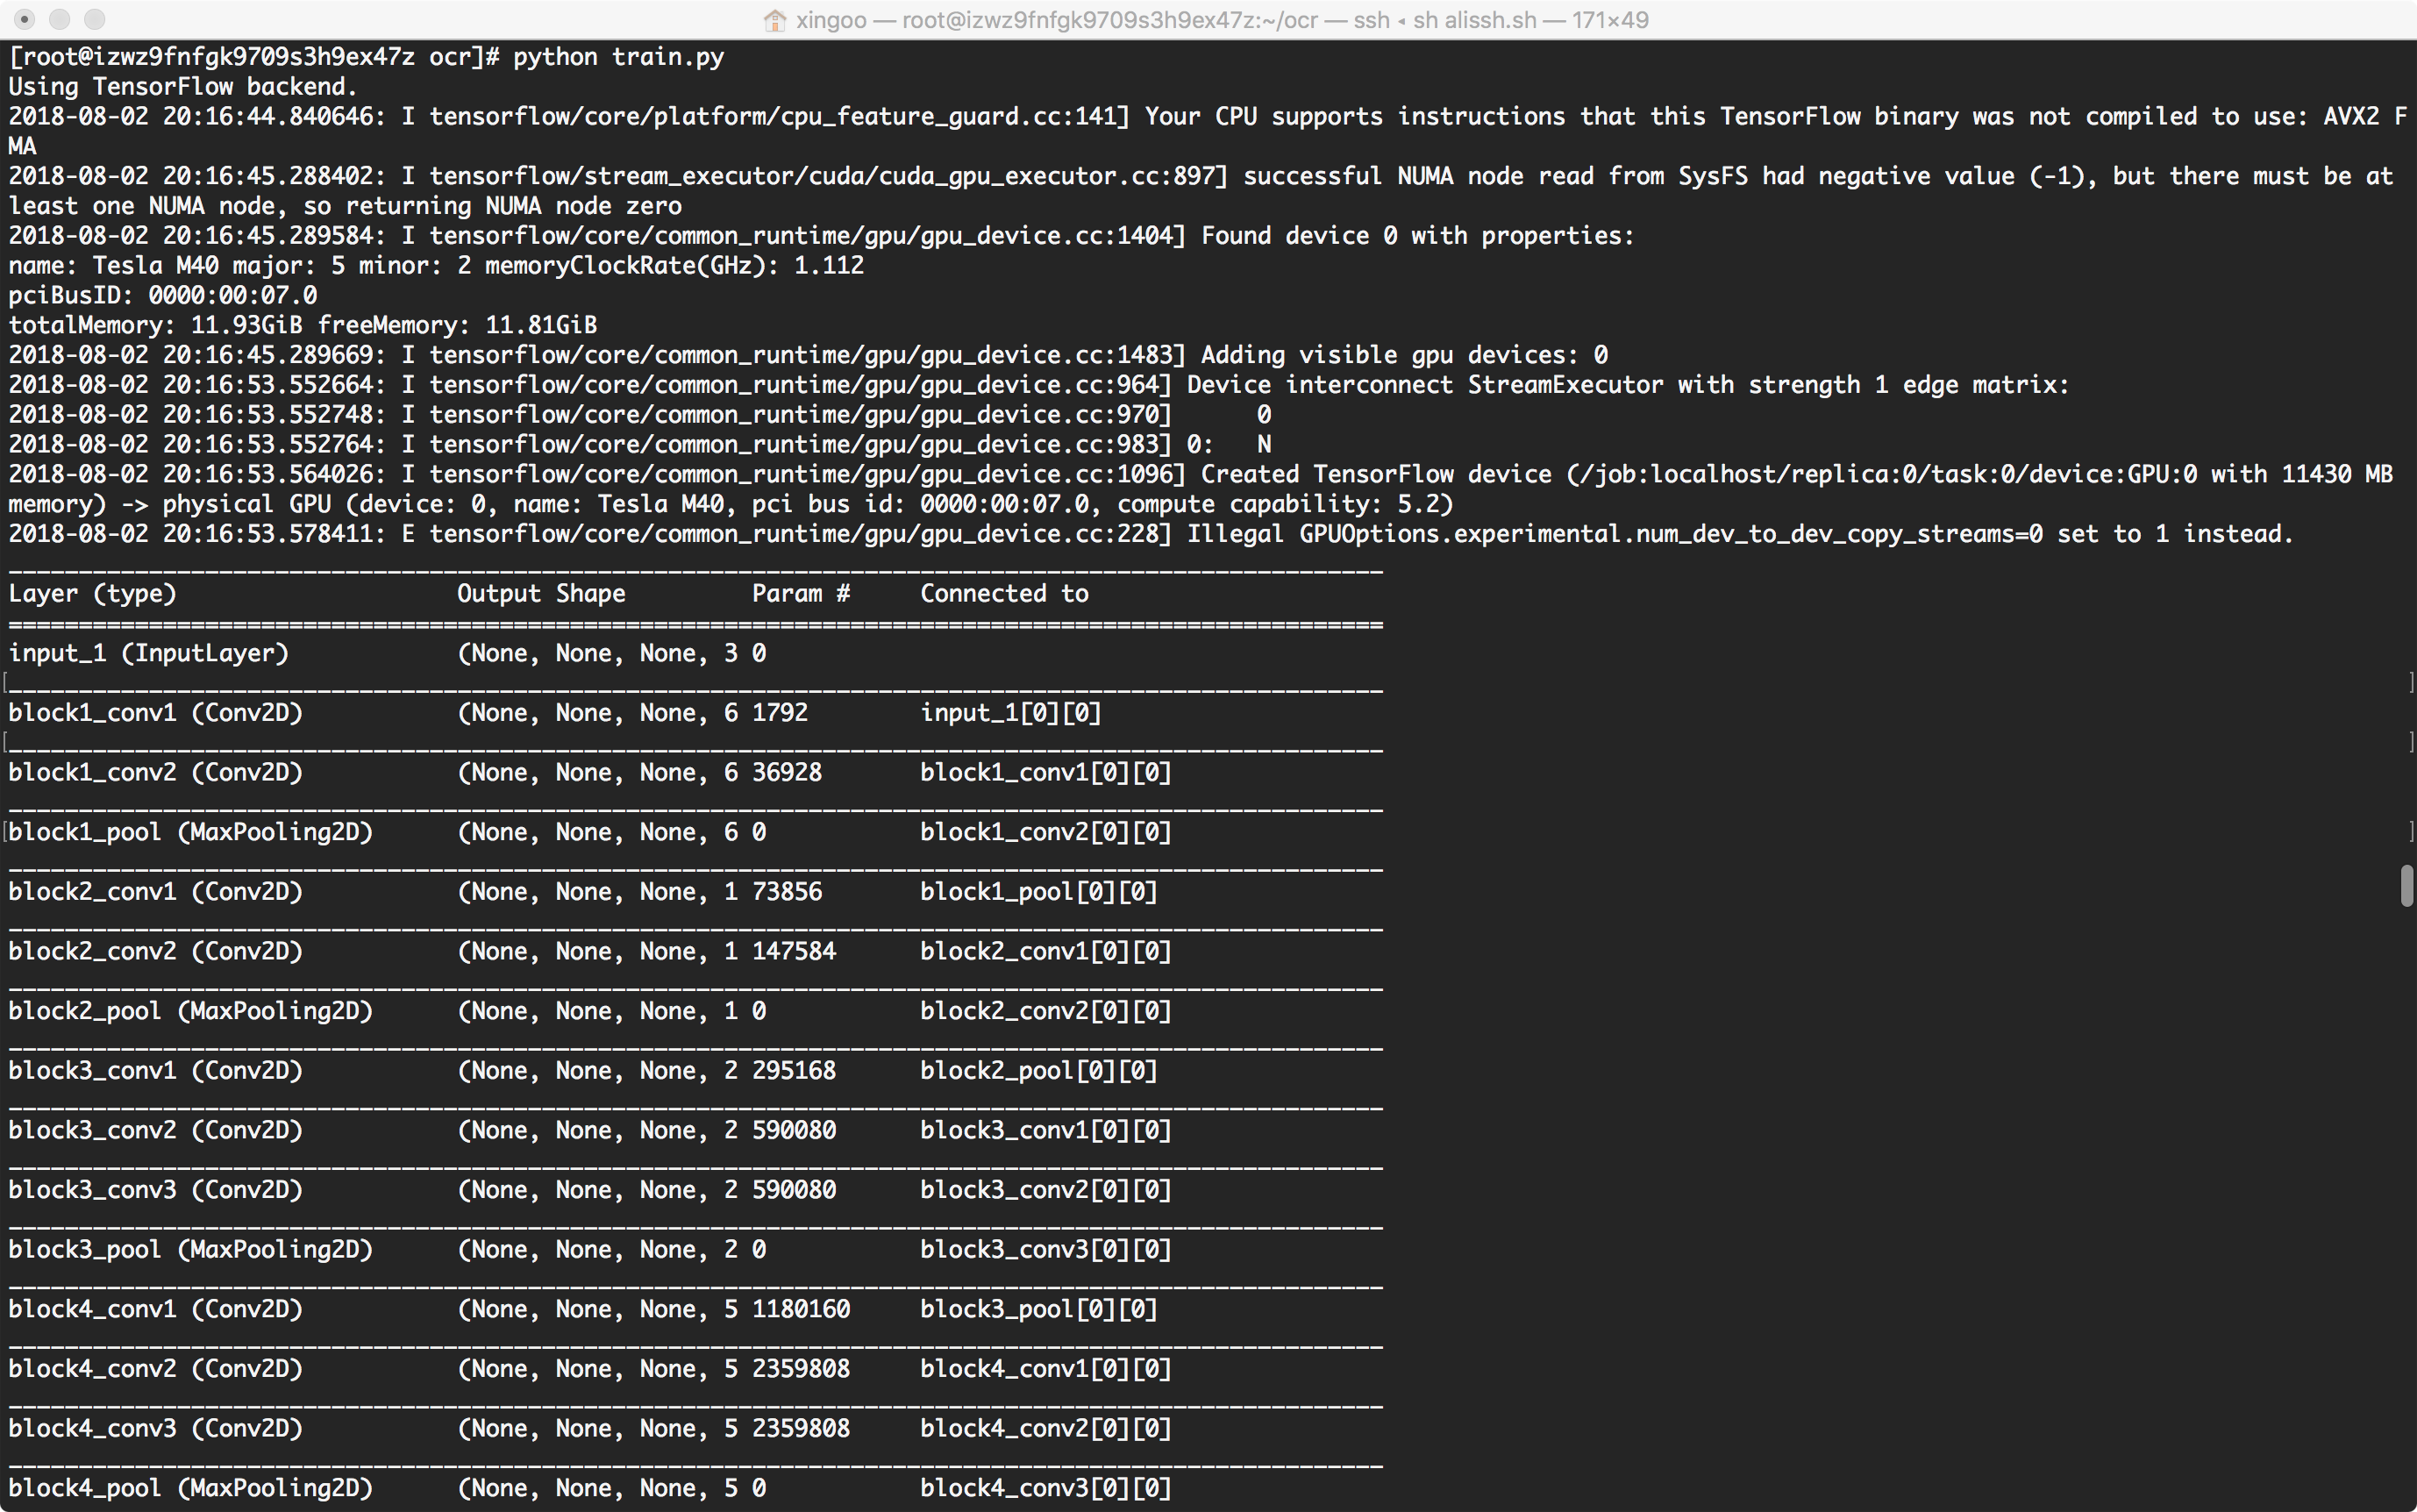The image size is (2417, 1512).
Task: Click 'block1_conv1 (Conv2D)' row name
Action: pyautogui.click(x=155, y=713)
